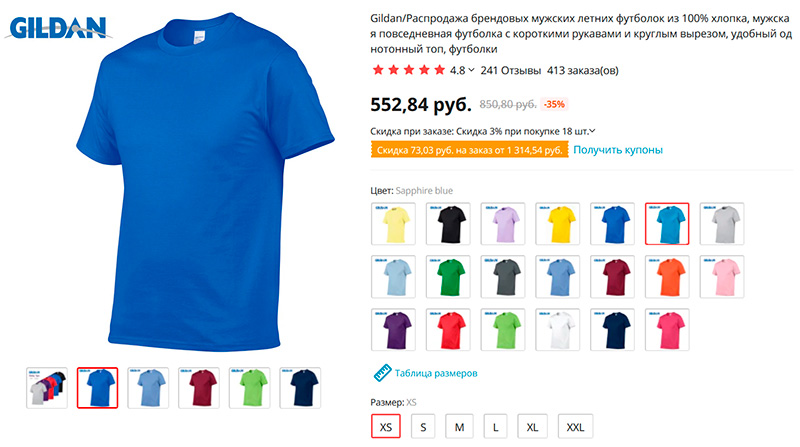The height and width of the screenshot is (447, 800).
Task: Choose the green t-shirt color swatch
Action: [448, 277]
